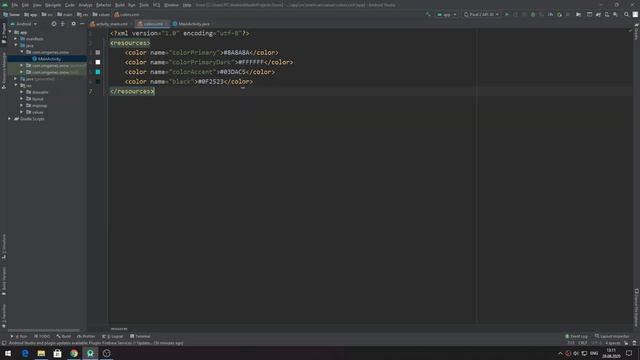
Task: Click the Attach Debugger icon in the toolbar
Action: click(x=559, y=14)
